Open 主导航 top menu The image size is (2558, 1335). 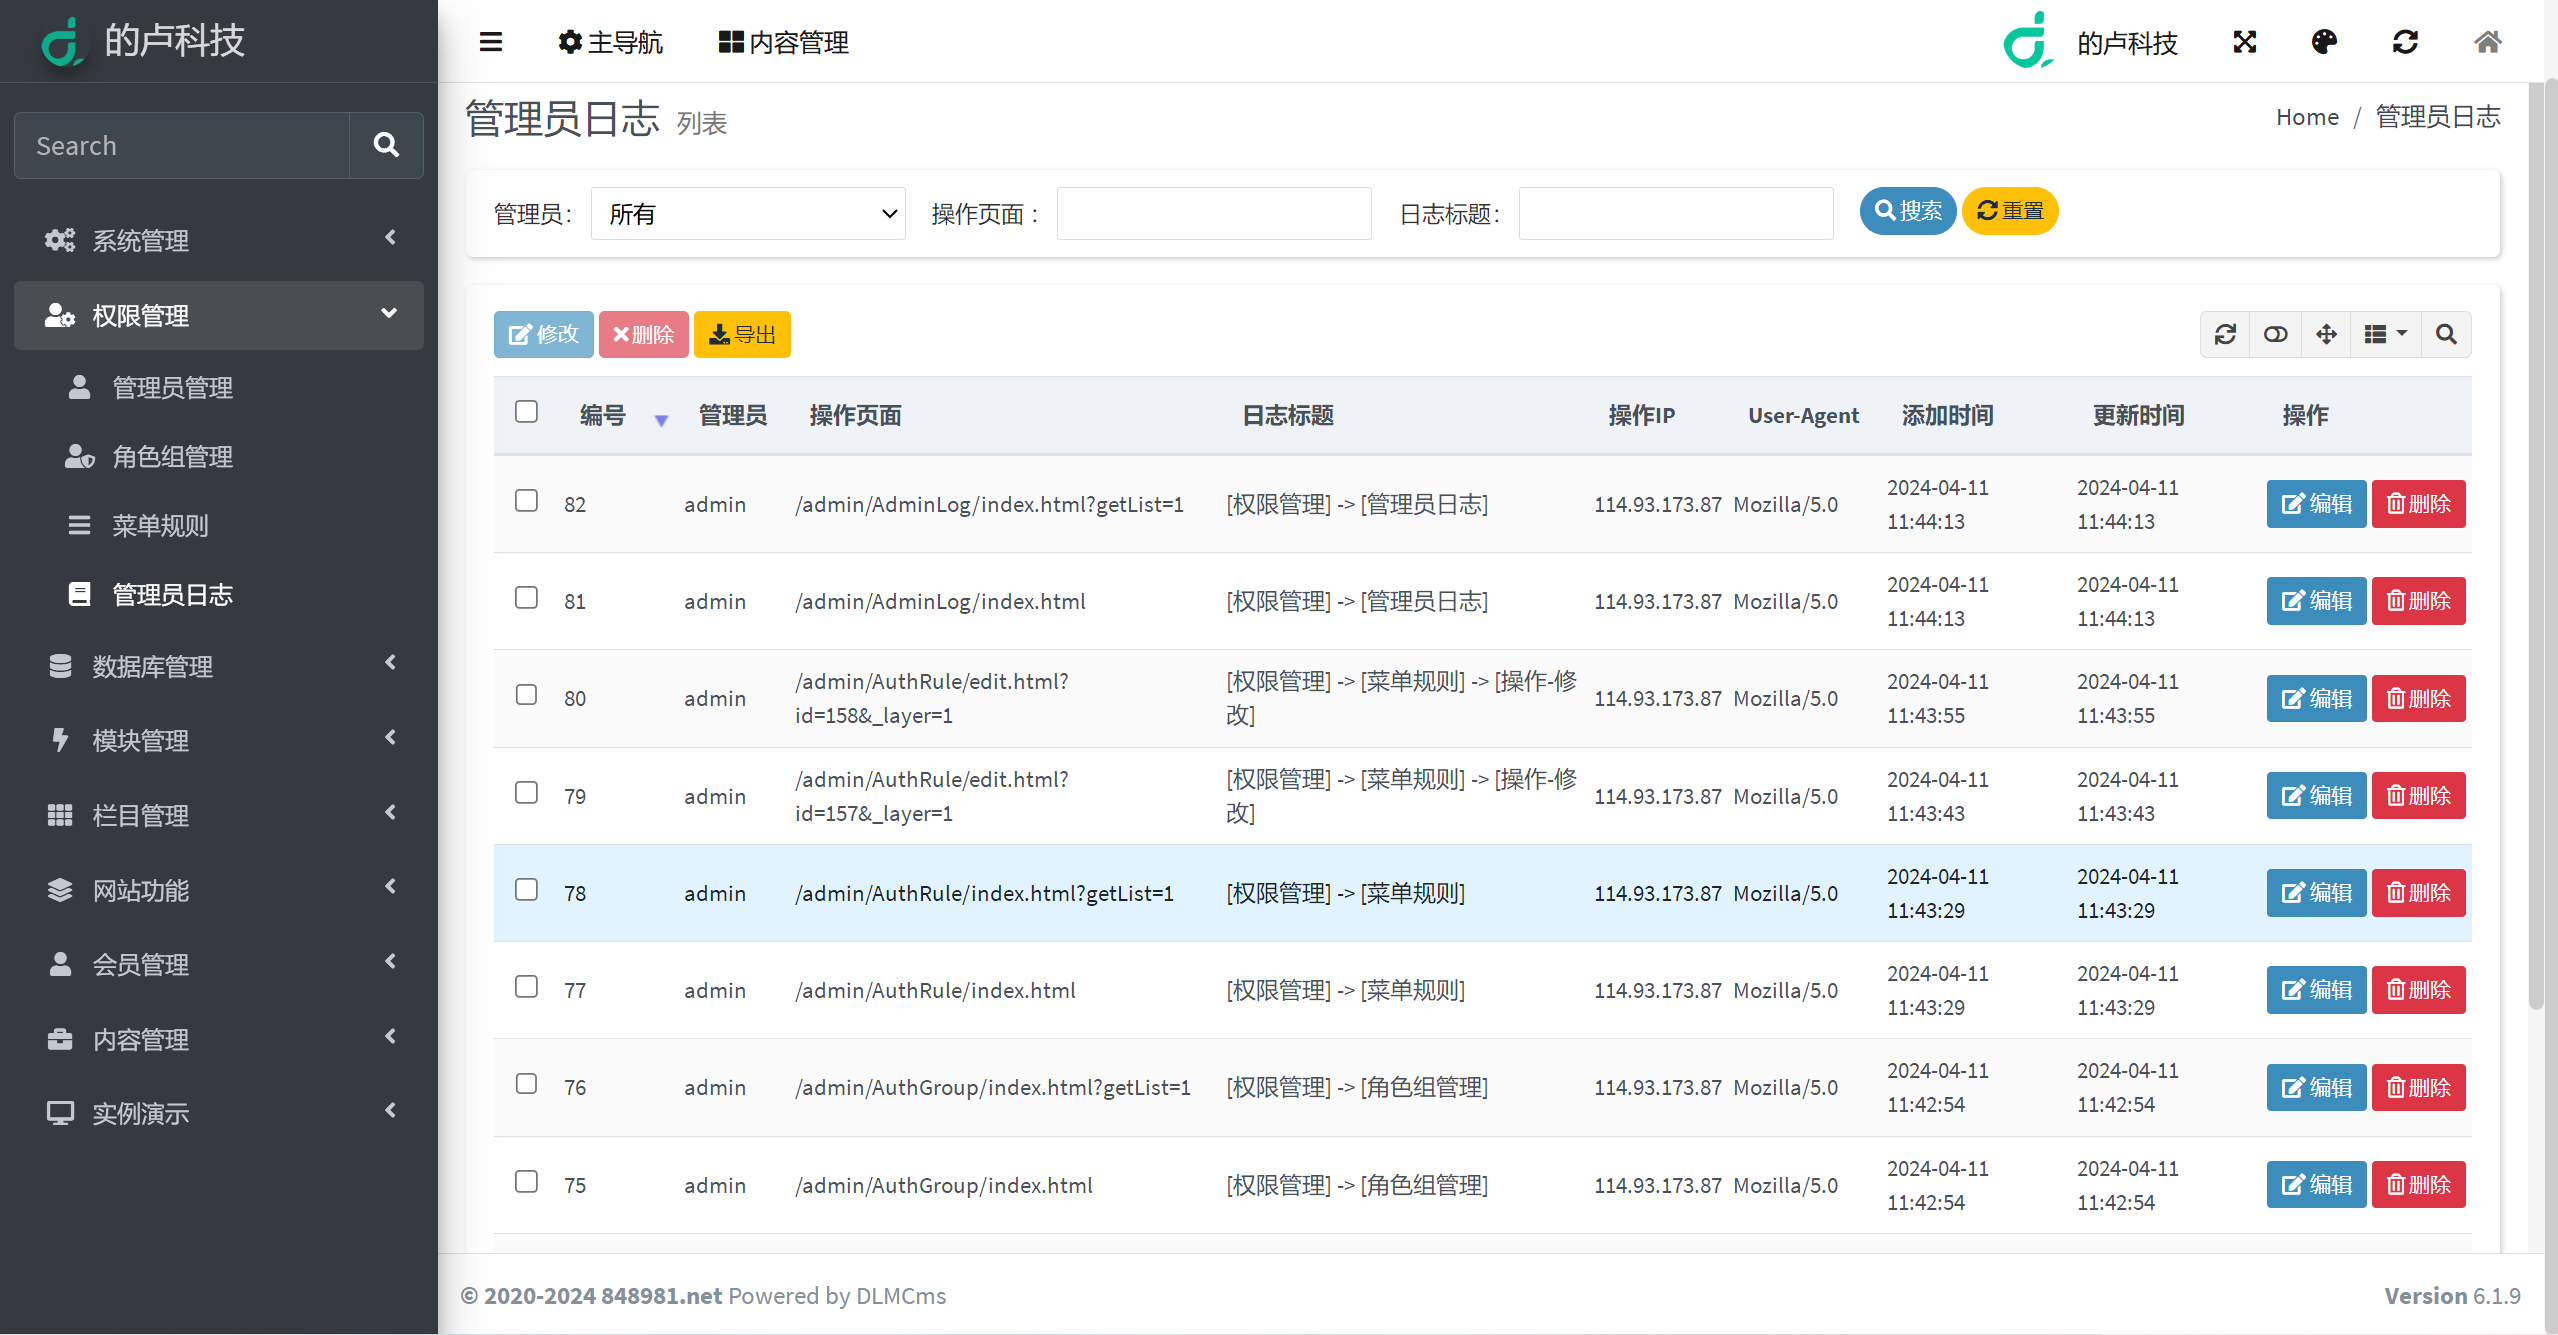[x=610, y=42]
